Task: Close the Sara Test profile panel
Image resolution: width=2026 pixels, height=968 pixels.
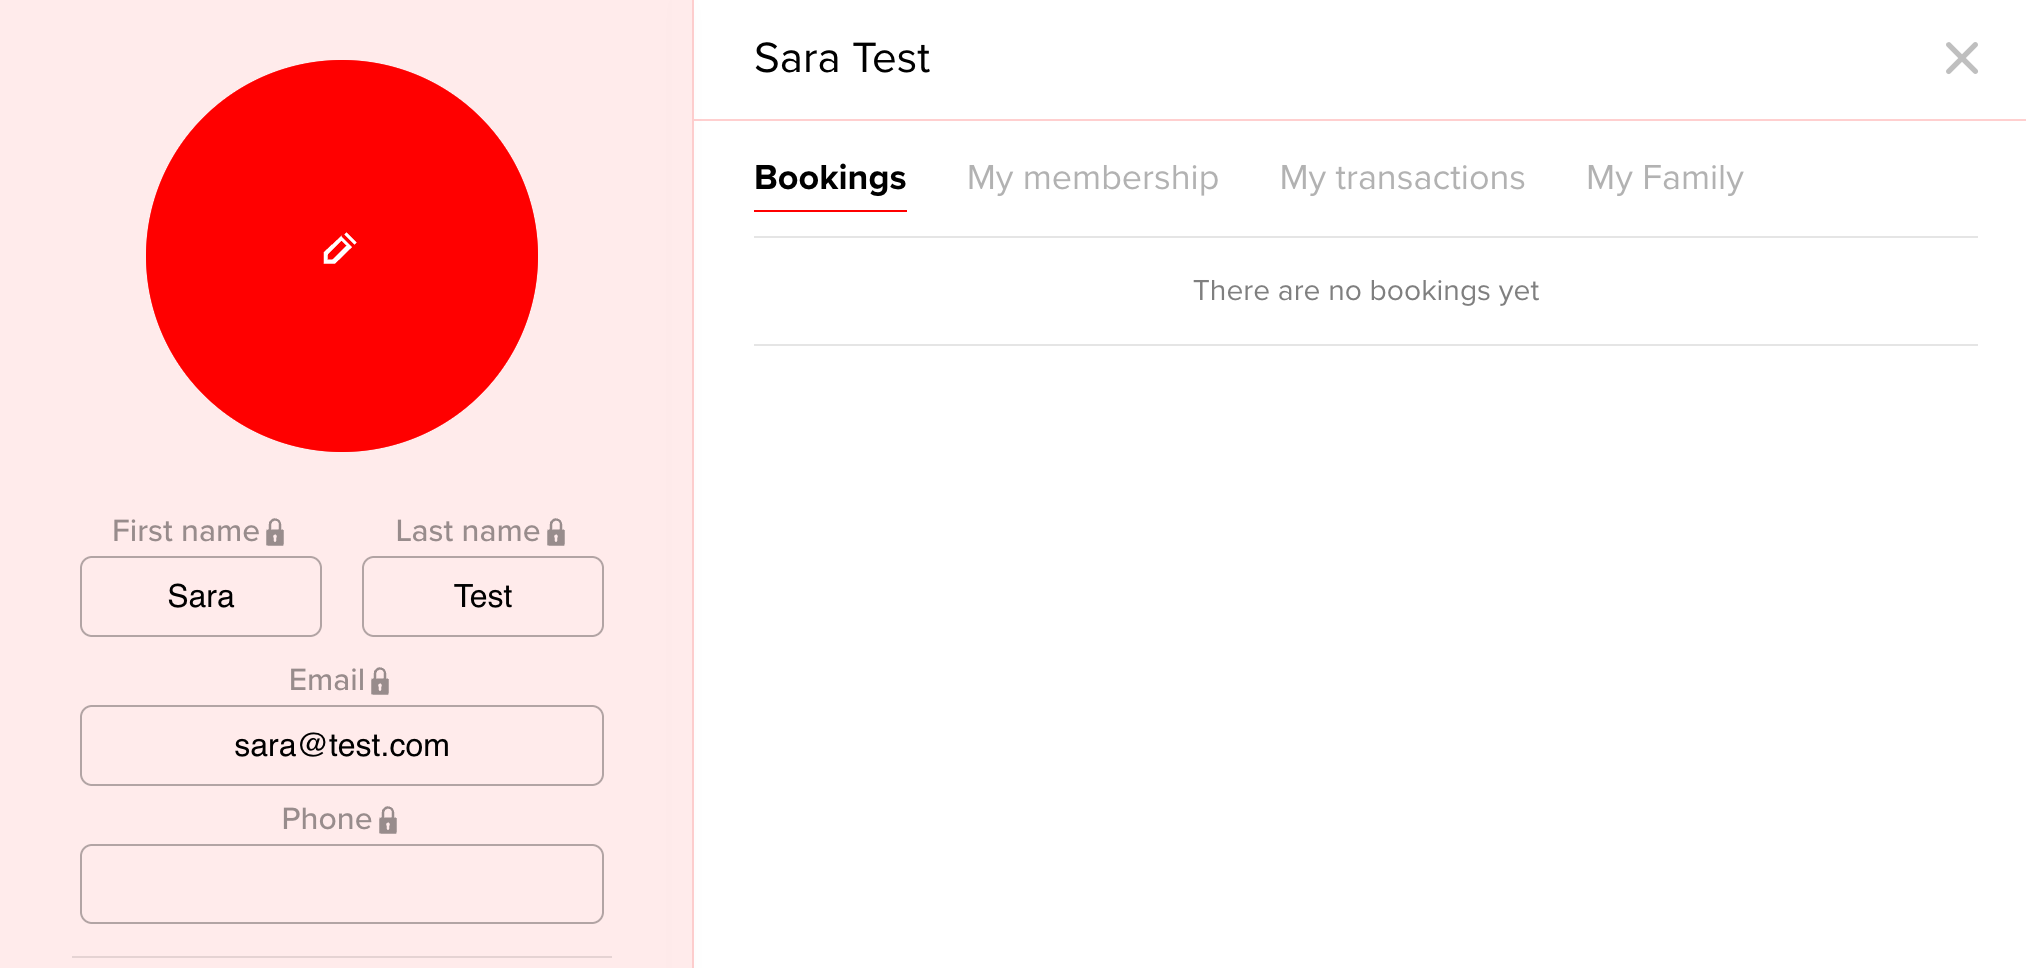Action: click(1961, 58)
